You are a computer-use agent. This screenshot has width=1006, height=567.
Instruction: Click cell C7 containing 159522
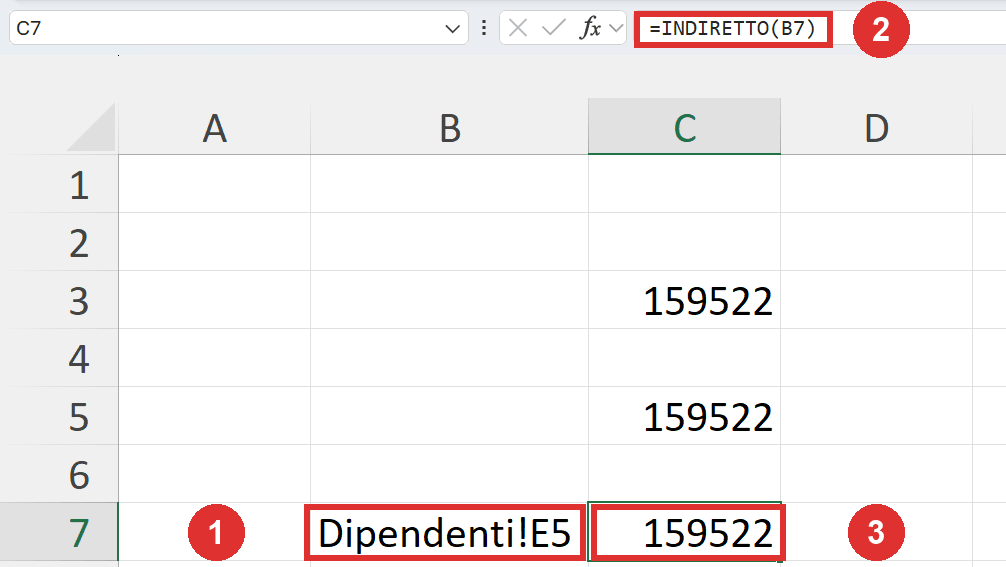pos(685,532)
